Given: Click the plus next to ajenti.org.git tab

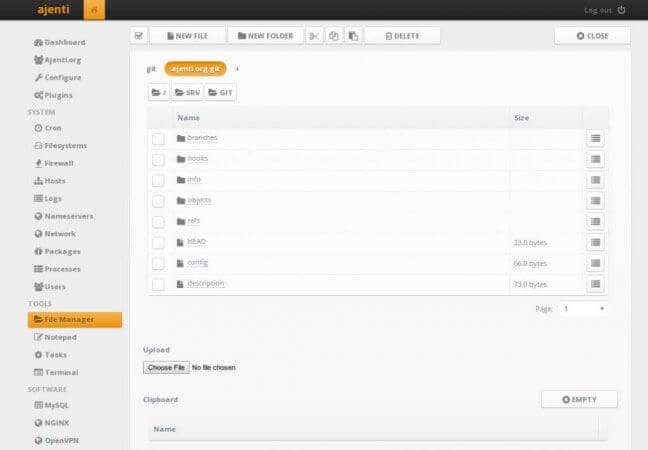Looking at the screenshot, I should [237, 69].
